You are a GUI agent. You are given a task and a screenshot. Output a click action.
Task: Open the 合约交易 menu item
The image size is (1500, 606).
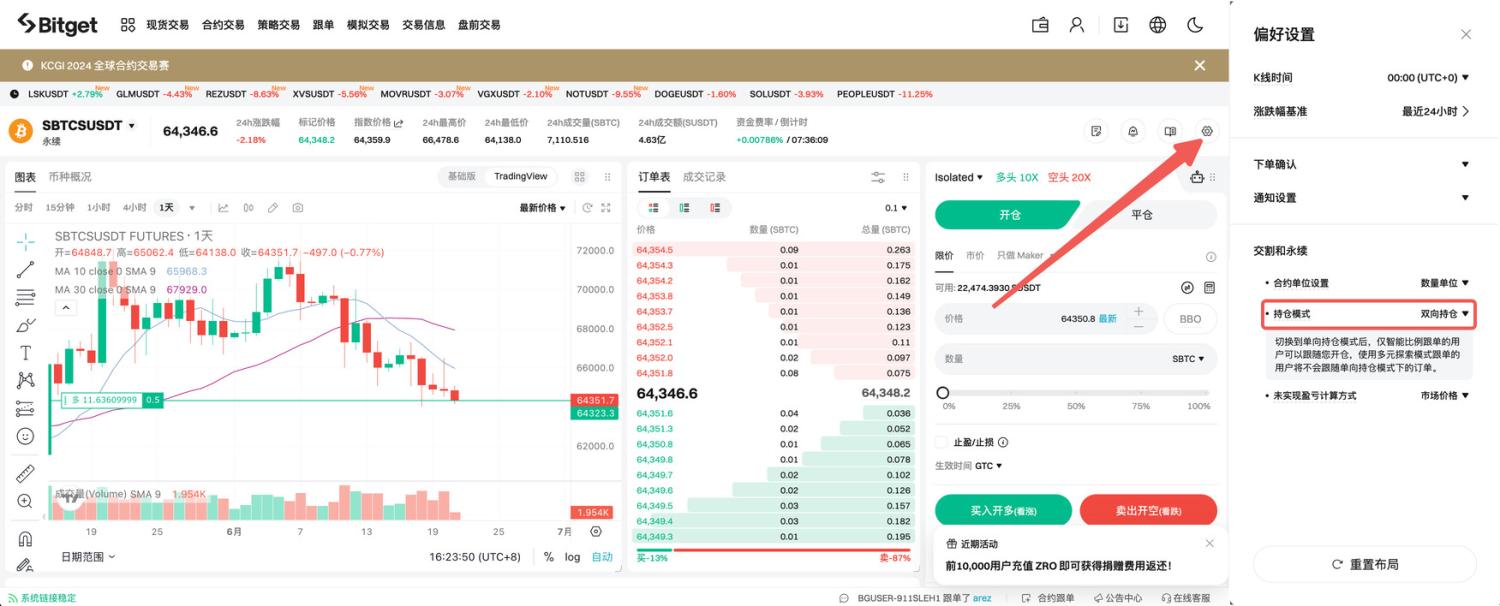click(x=222, y=24)
